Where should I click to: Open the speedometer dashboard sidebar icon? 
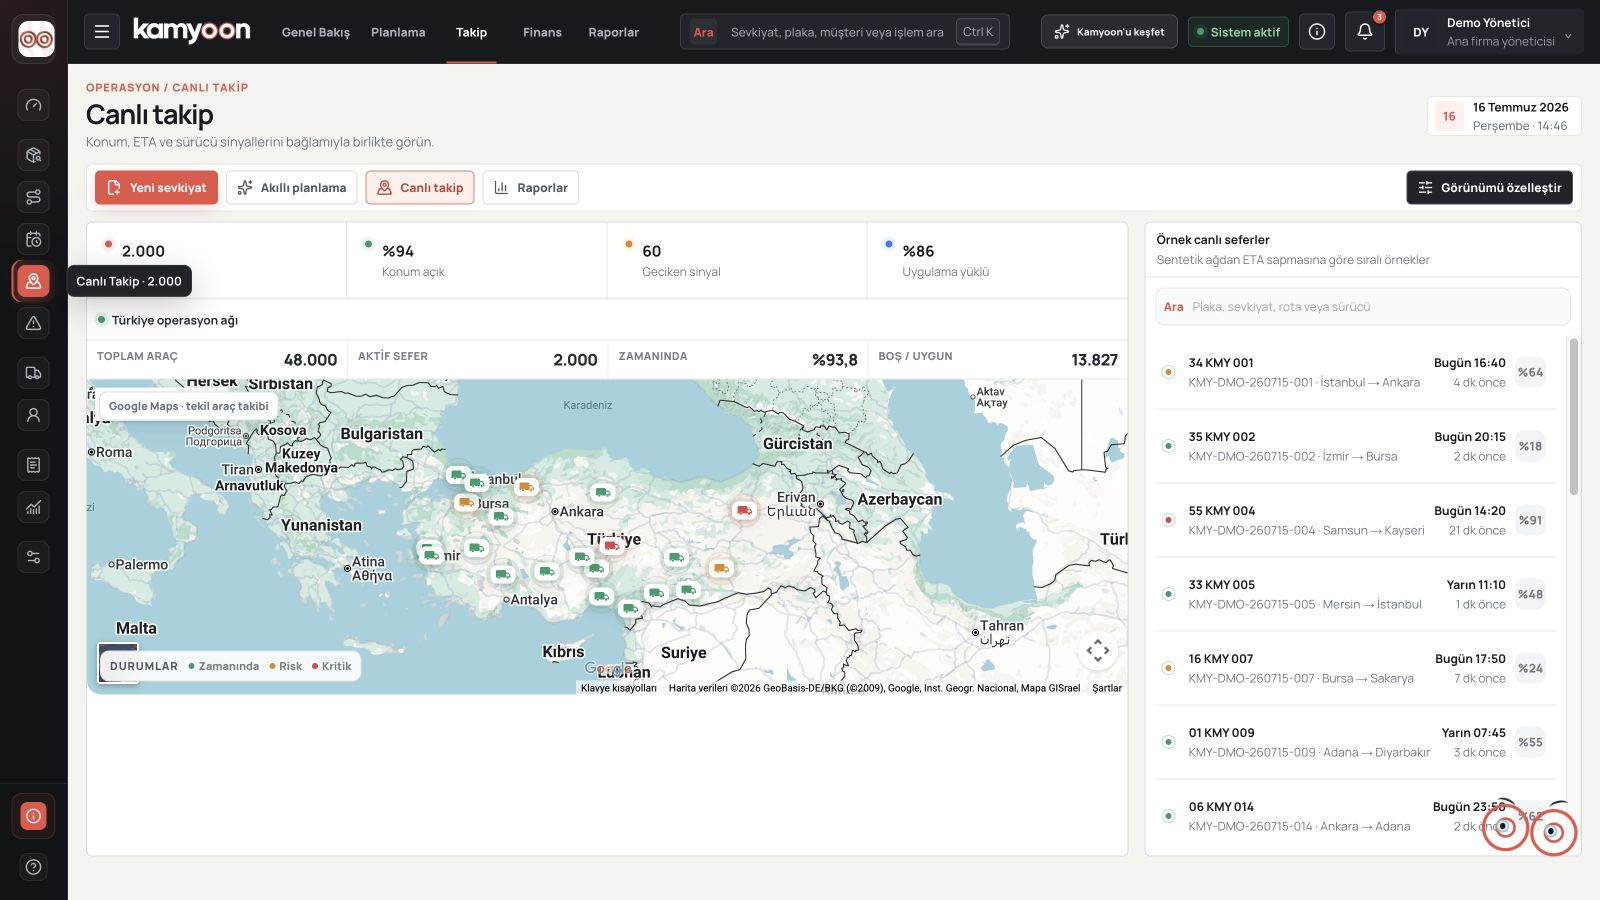[x=33, y=105]
